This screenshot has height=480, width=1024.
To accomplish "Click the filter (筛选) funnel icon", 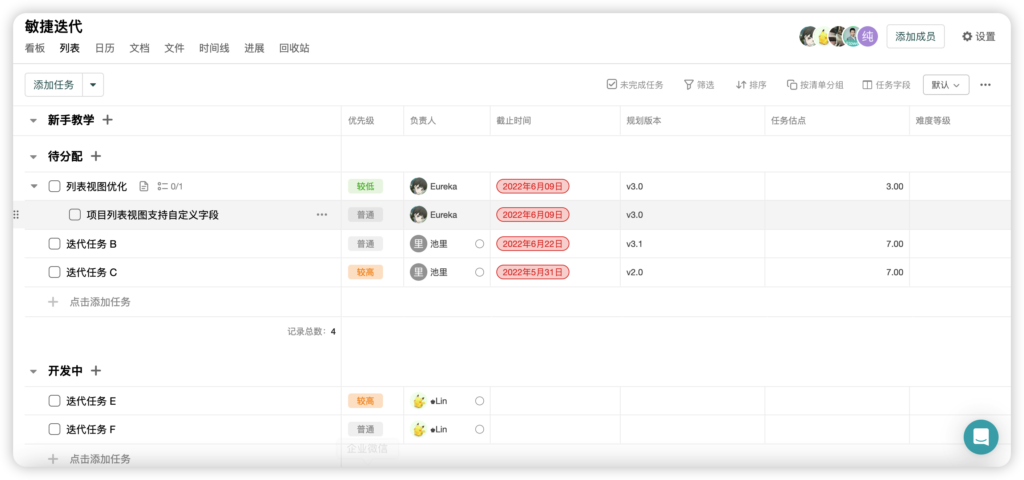I will (688, 85).
